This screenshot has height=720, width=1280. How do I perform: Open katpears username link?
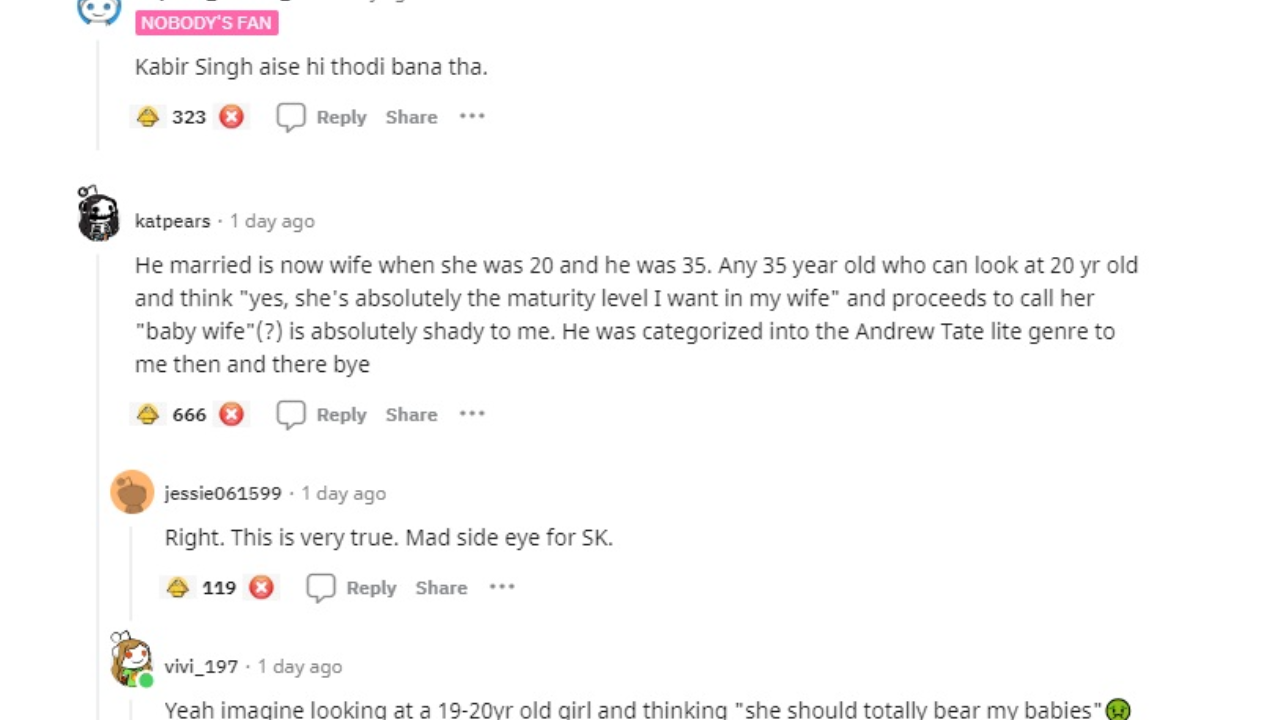(172, 221)
